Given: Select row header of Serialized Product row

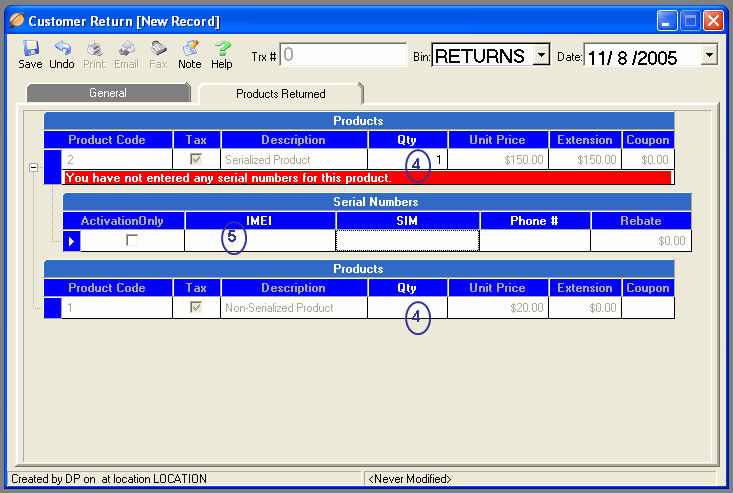Looking at the screenshot, I should click(x=52, y=167).
